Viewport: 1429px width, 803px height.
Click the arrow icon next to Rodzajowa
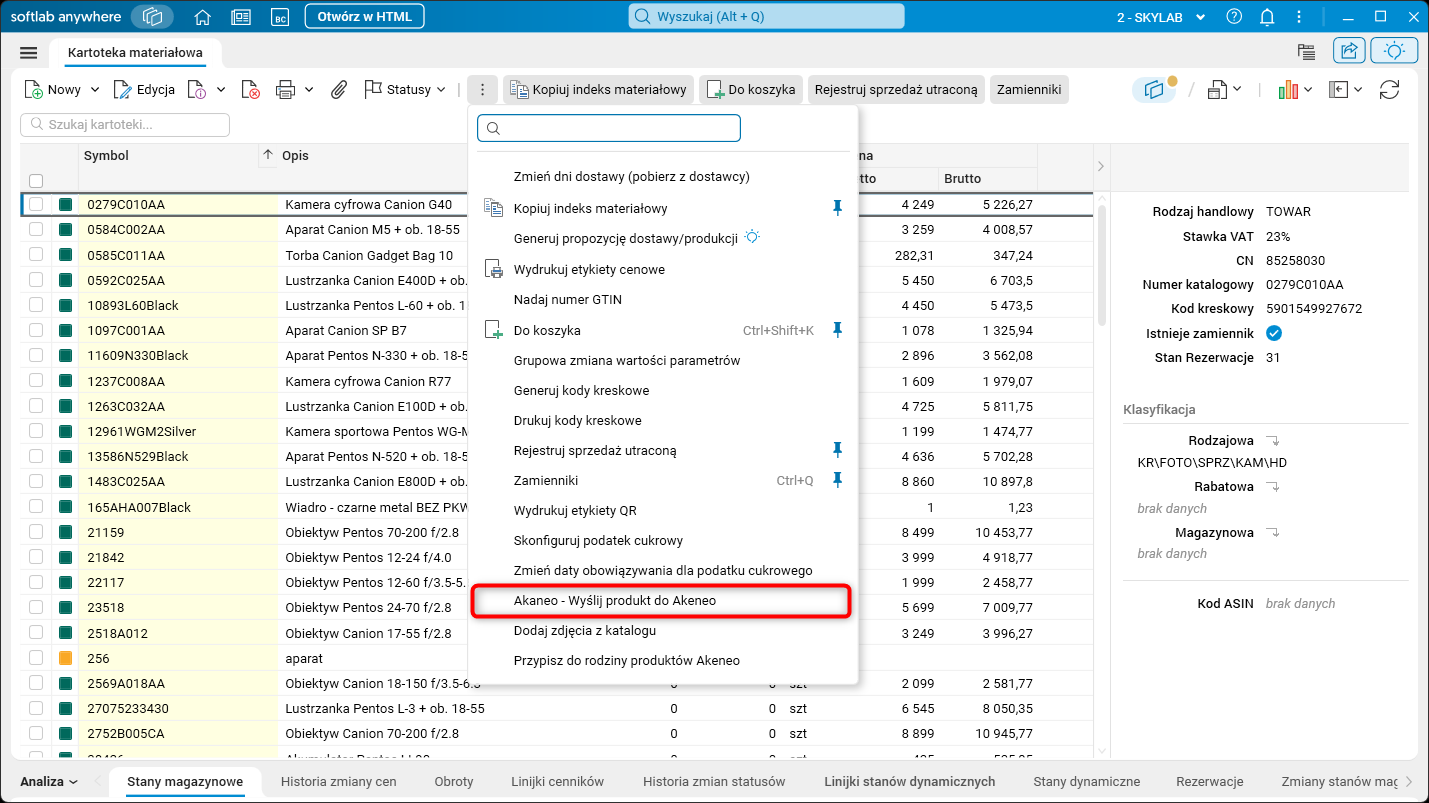[x=1272, y=441]
